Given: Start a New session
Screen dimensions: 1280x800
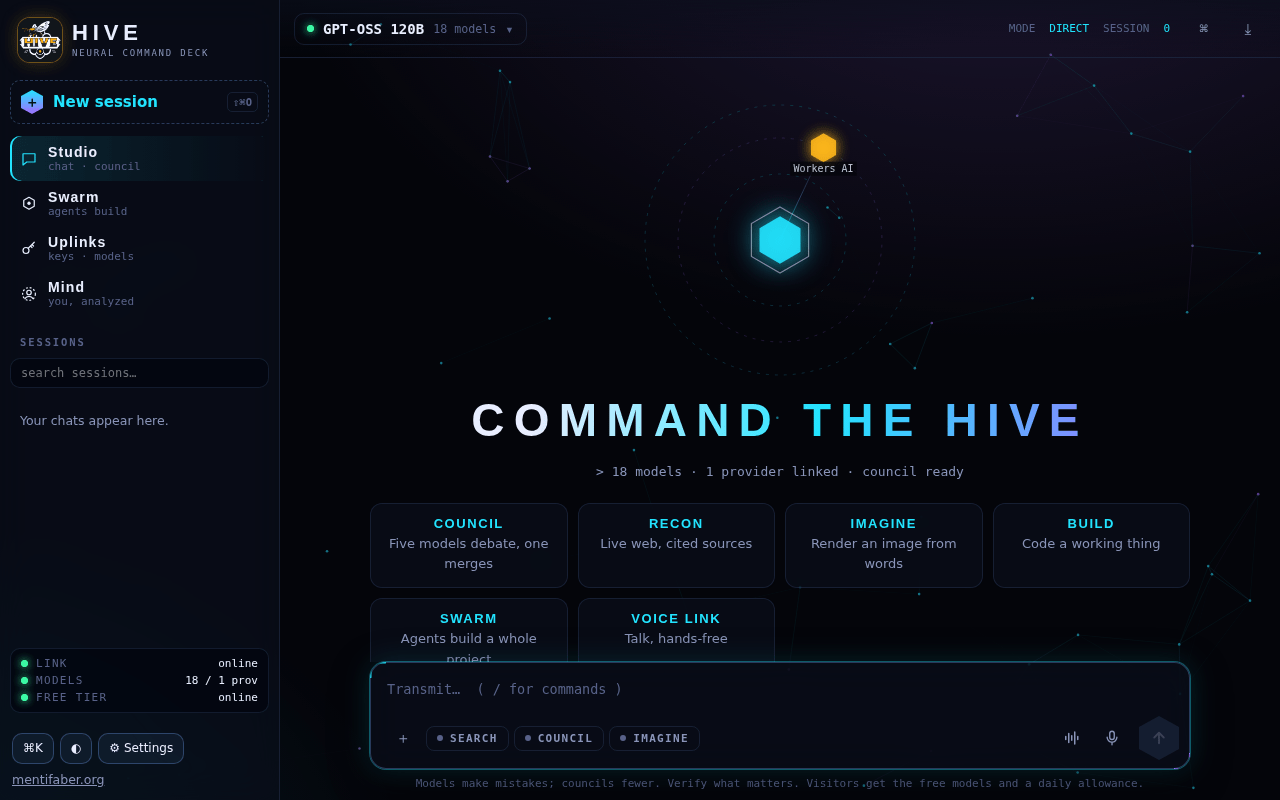Looking at the screenshot, I should coord(139,102).
